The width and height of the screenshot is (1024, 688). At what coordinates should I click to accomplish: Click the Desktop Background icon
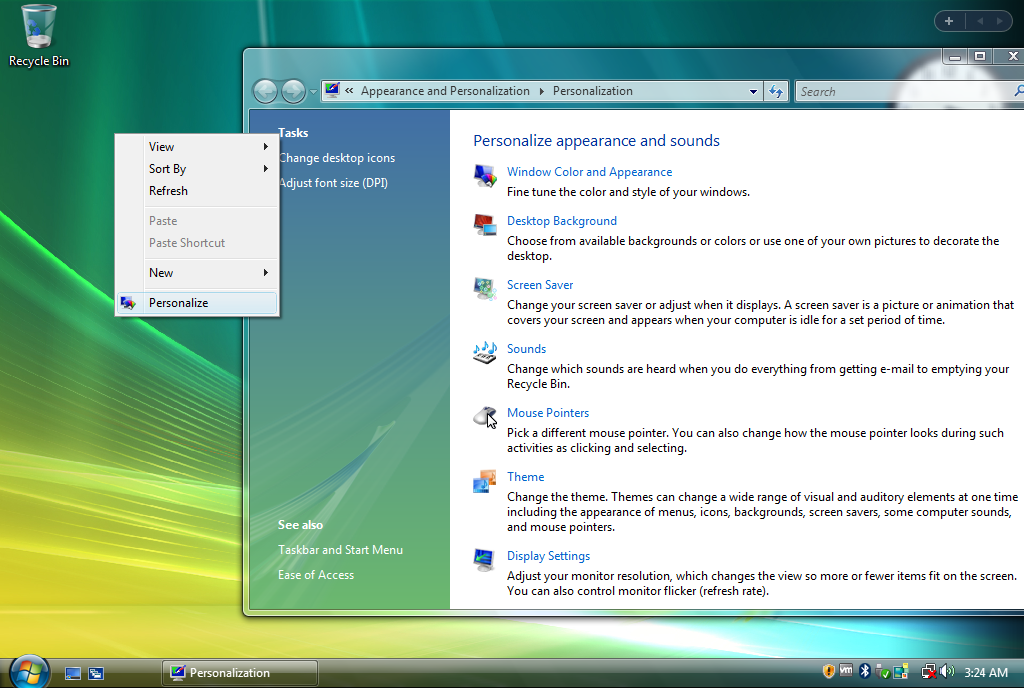click(x=485, y=225)
